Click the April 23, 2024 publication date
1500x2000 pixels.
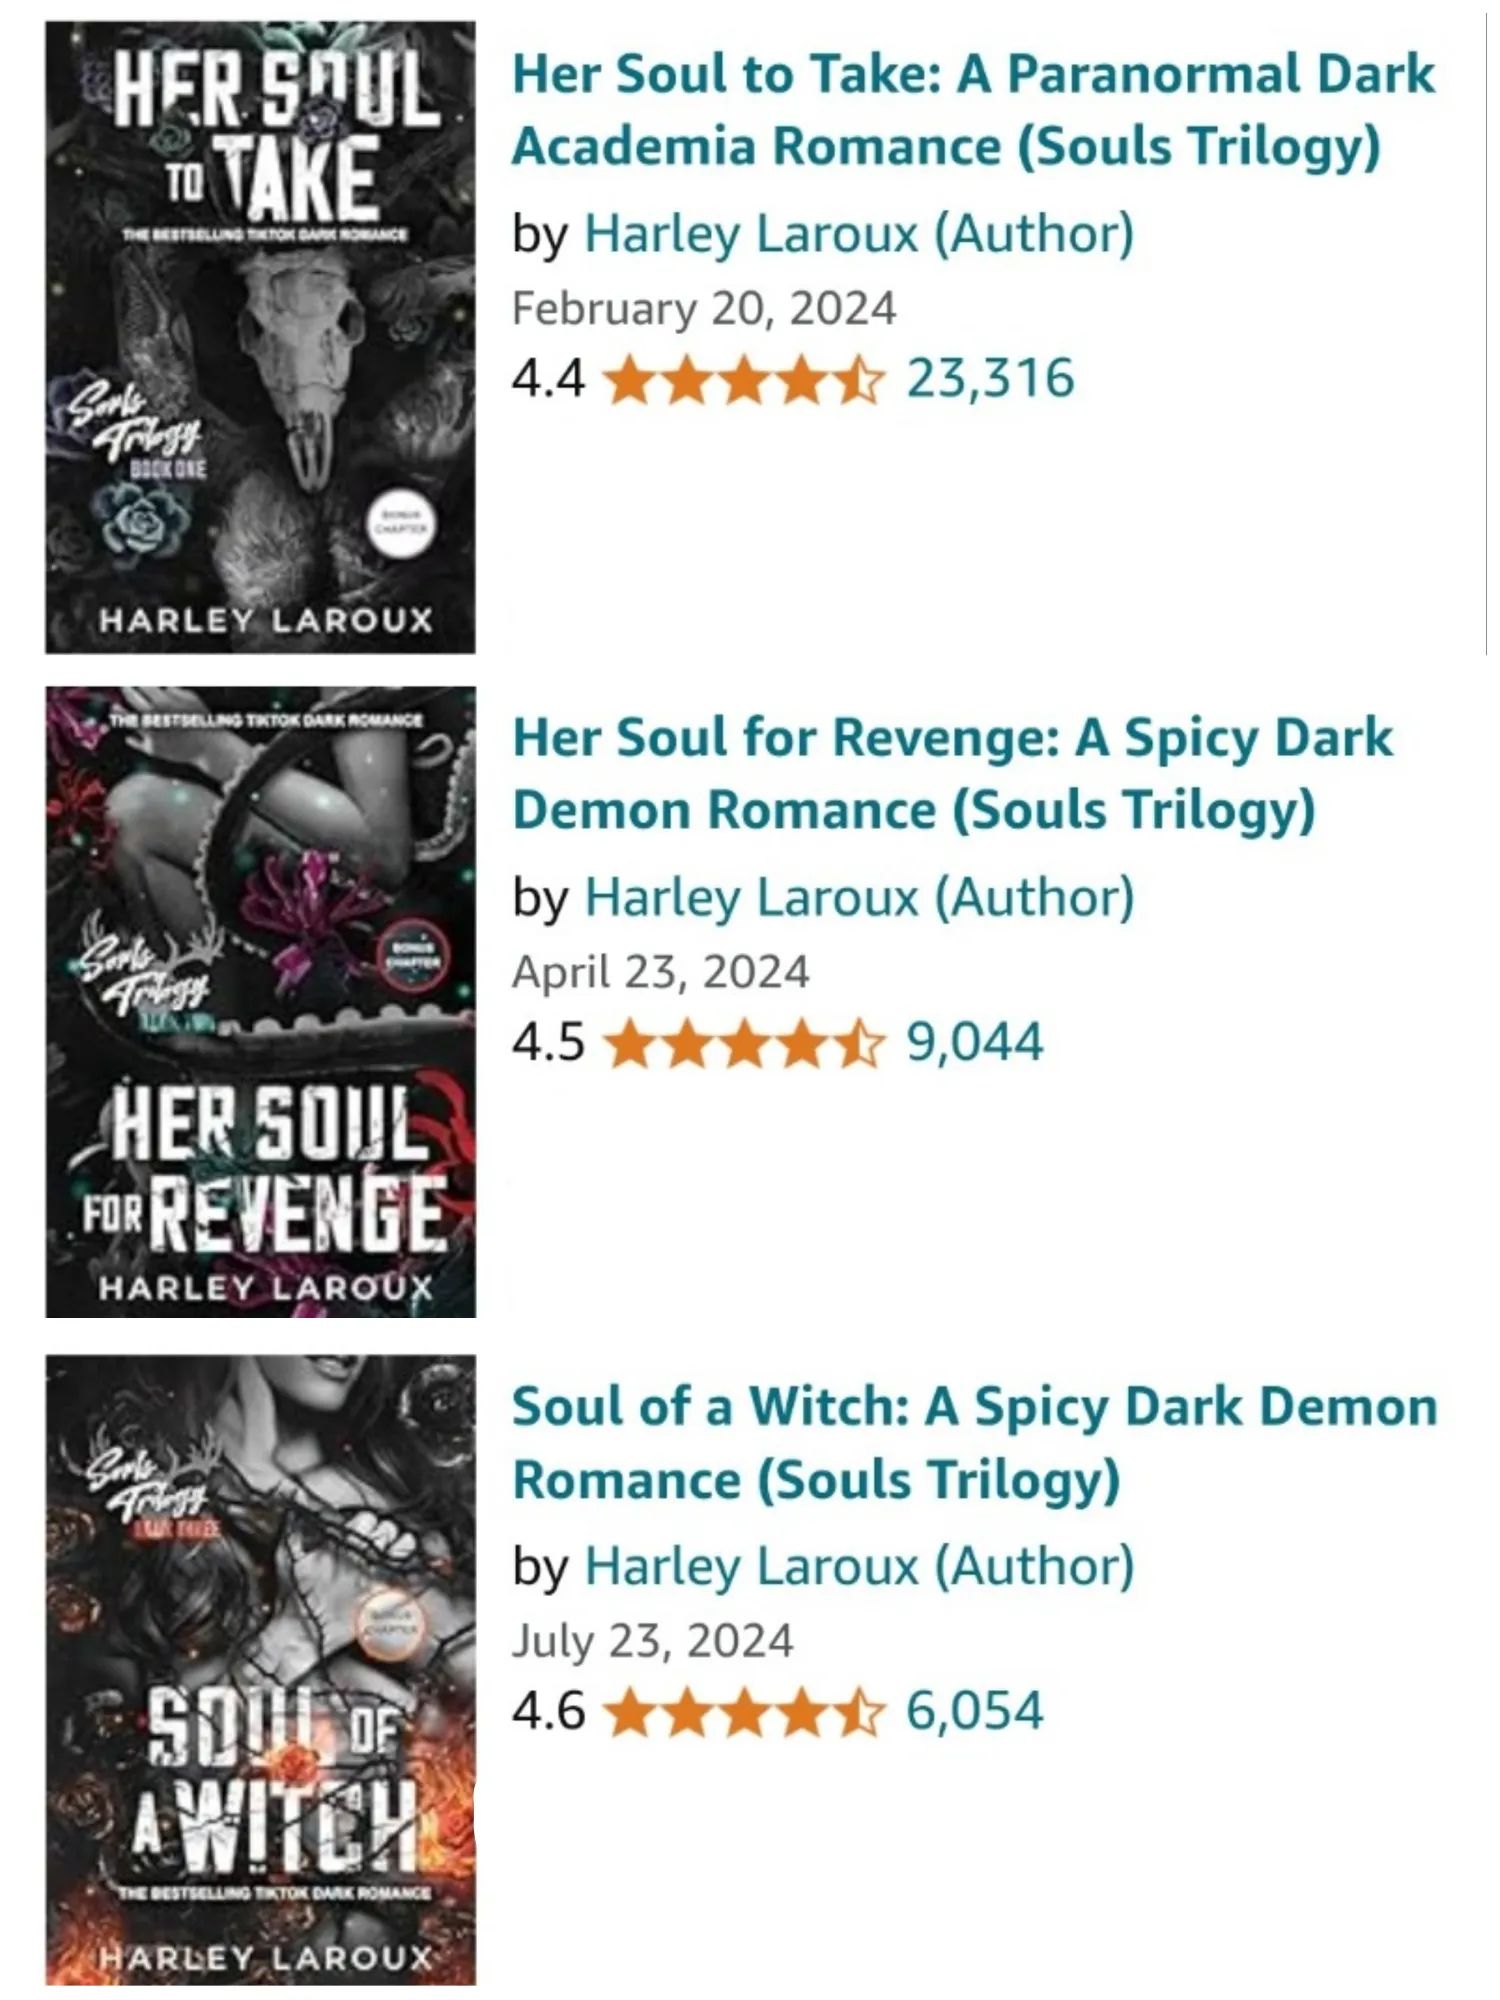[660, 972]
